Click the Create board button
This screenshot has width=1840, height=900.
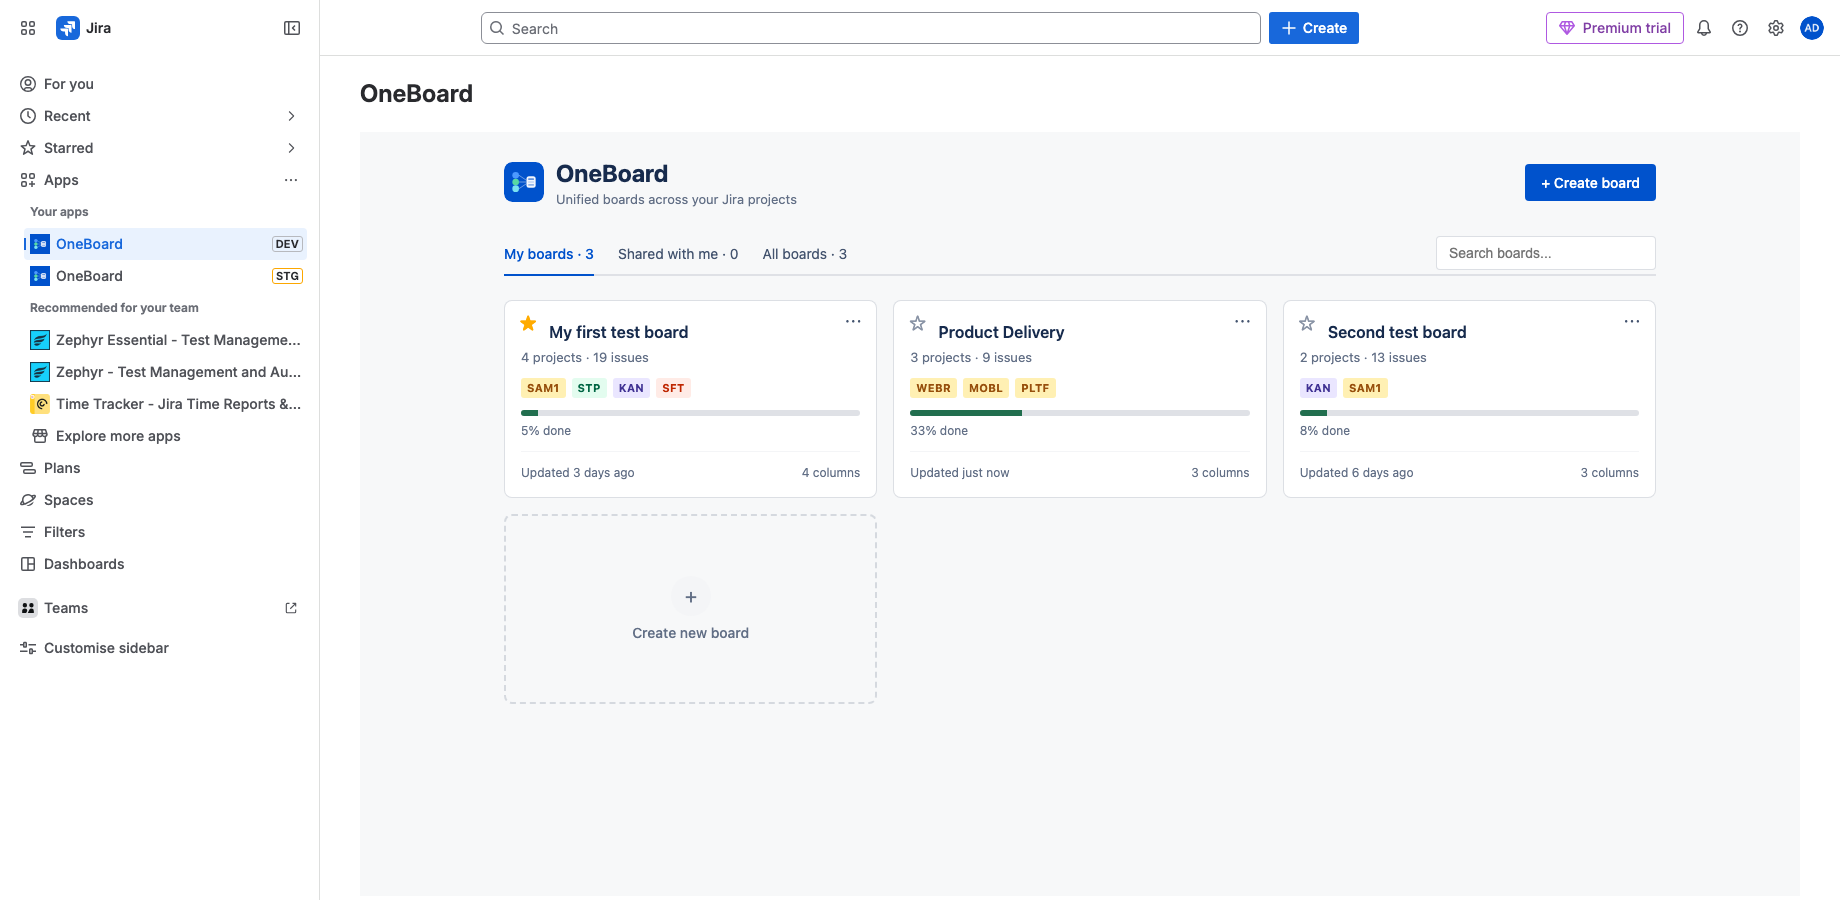tap(1590, 183)
